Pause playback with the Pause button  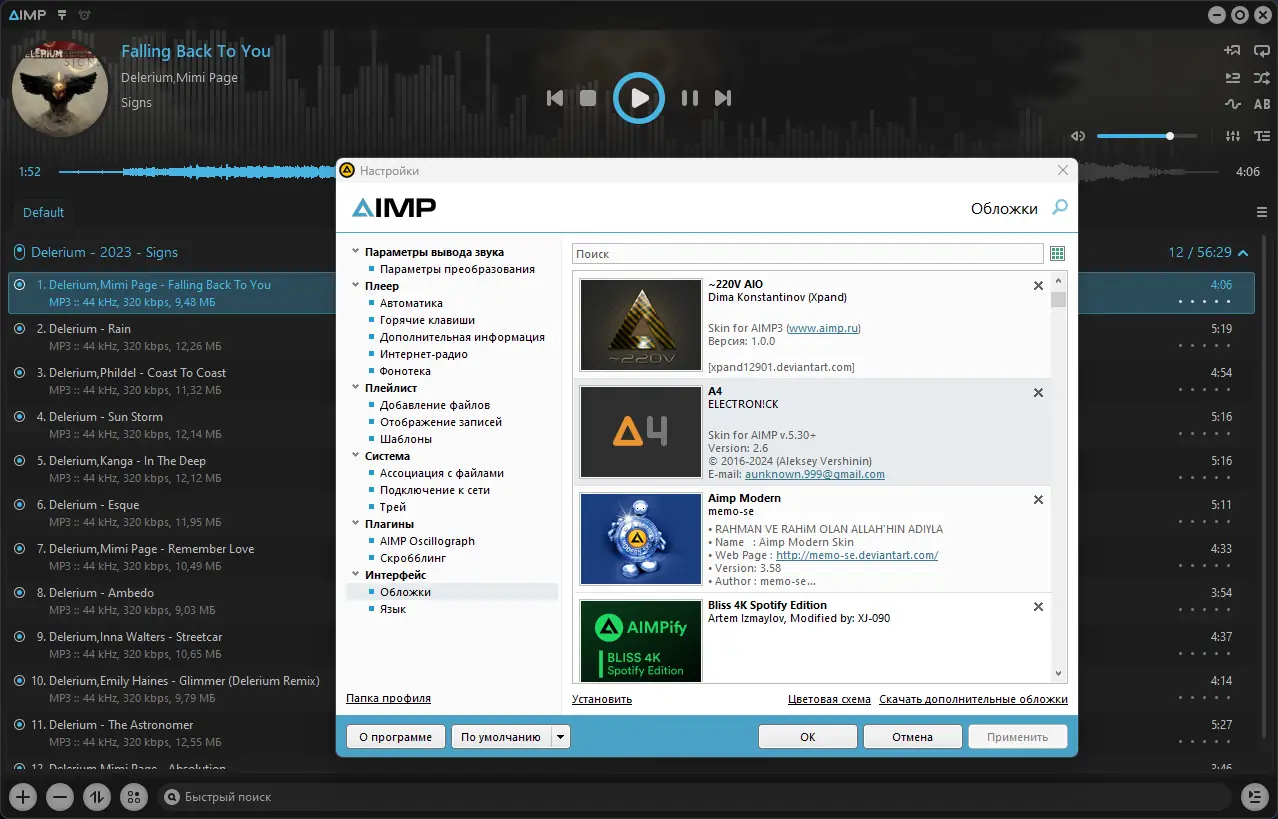coord(690,98)
